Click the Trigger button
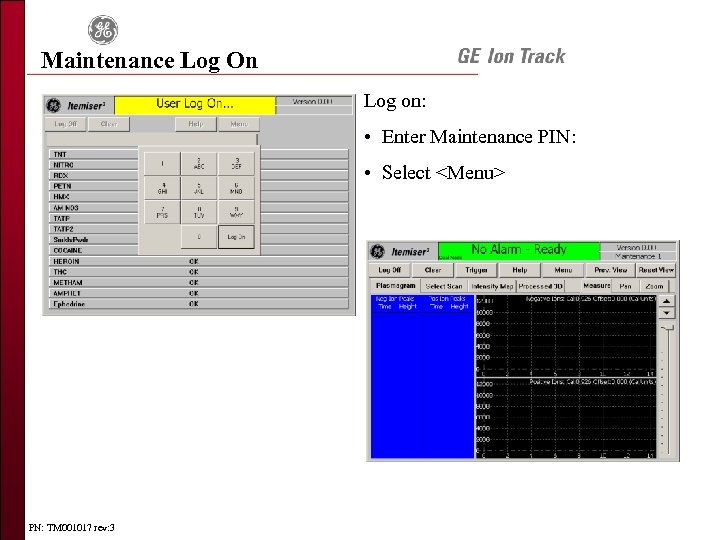 pos(476,270)
